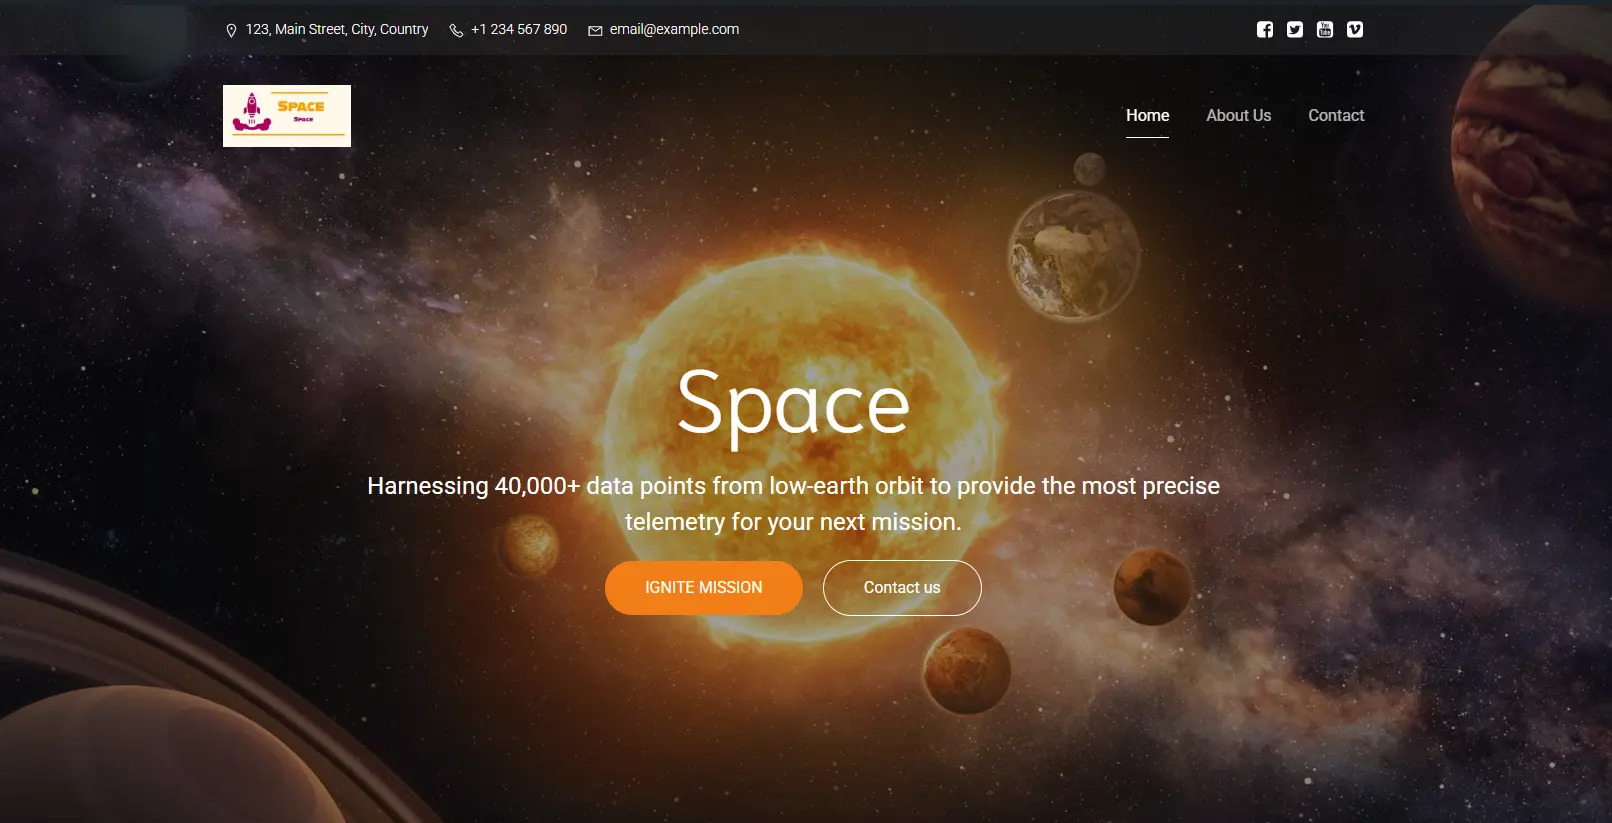Click the Space rocket logo
Screen dimensions: 1612x823
[x=287, y=116]
